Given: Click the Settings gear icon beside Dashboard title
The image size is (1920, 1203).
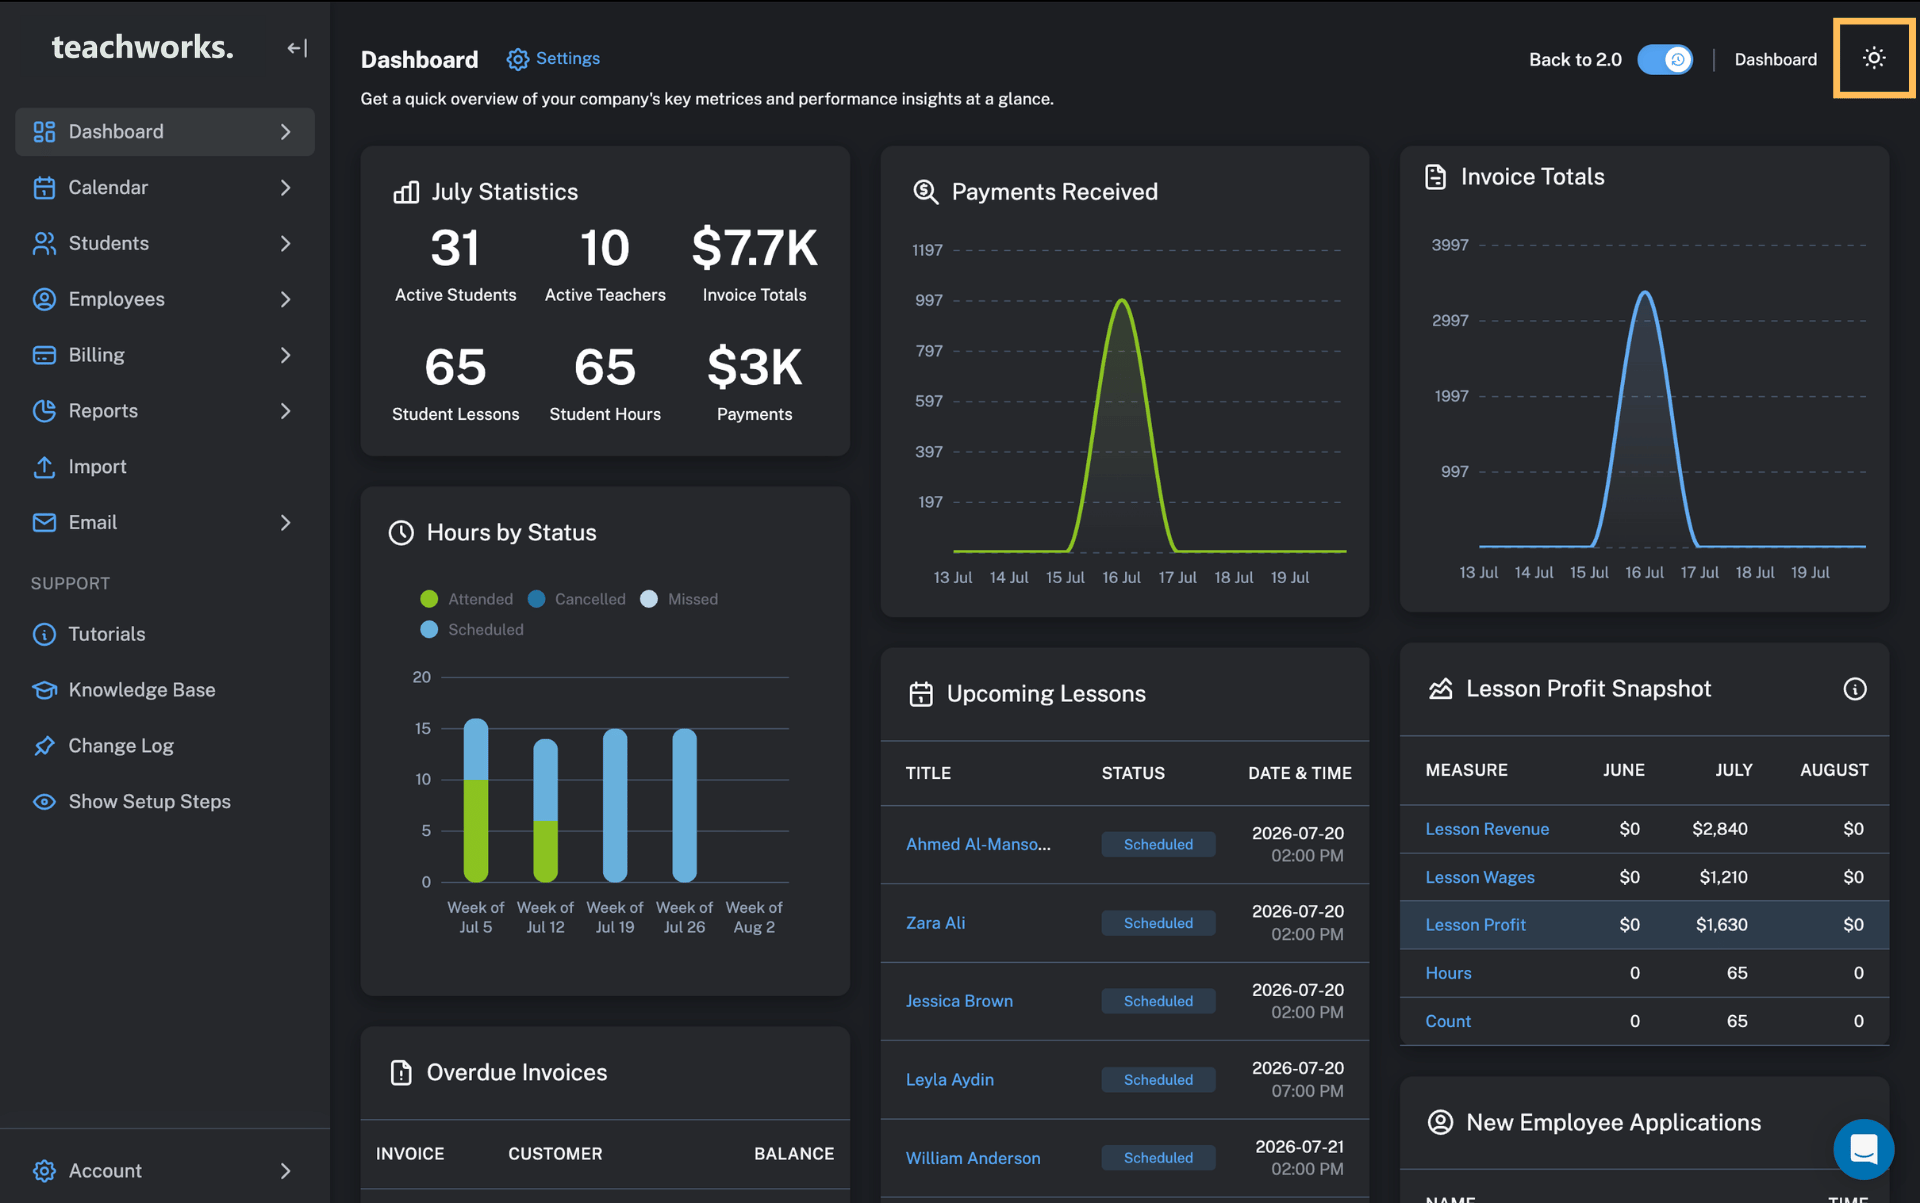Looking at the screenshot, I should pyautogui.click(x=517, y=59).
